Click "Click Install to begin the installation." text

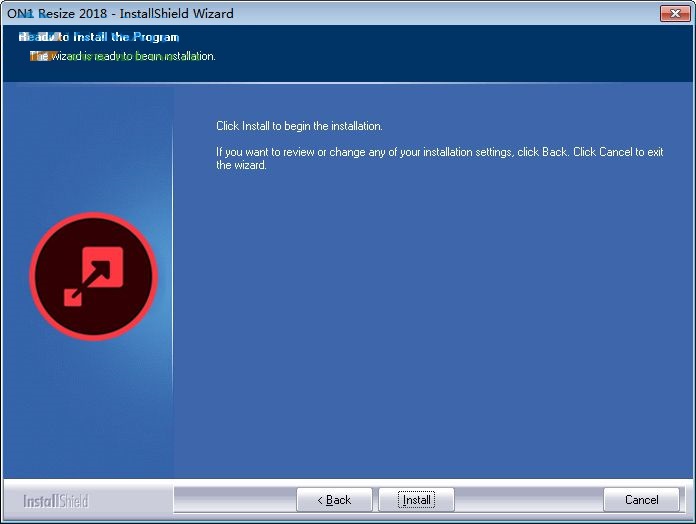tap(299, 126)
